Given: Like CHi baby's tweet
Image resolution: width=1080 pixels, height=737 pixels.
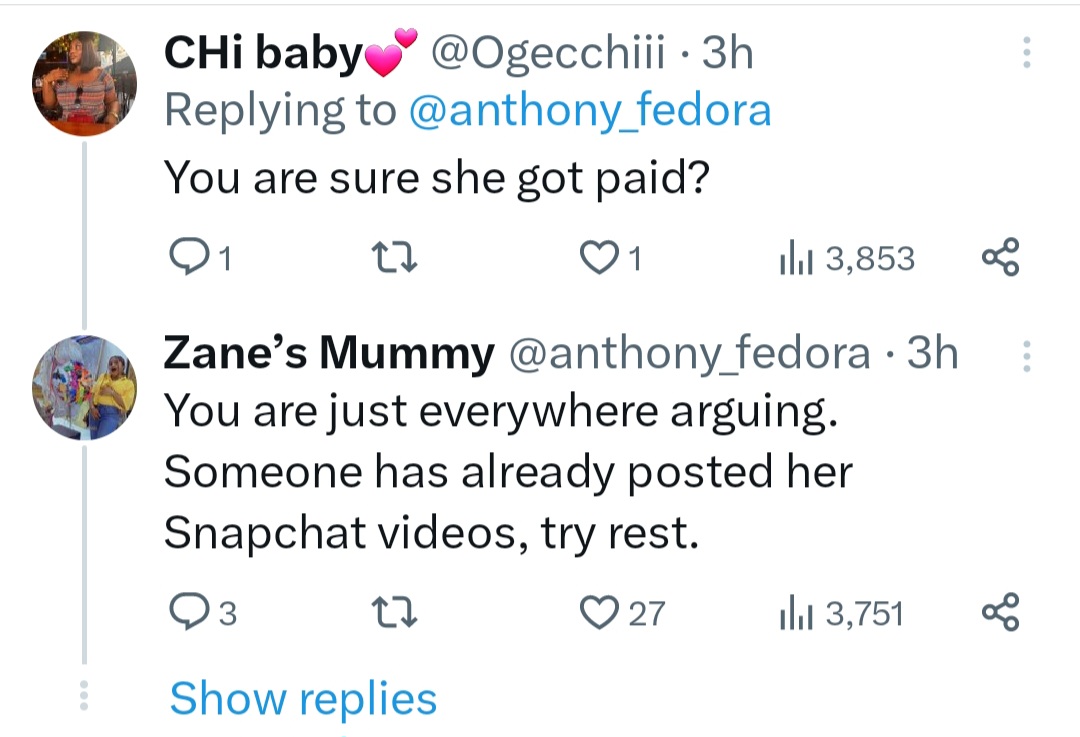Looking at the screenshot, I should point(601,258).
